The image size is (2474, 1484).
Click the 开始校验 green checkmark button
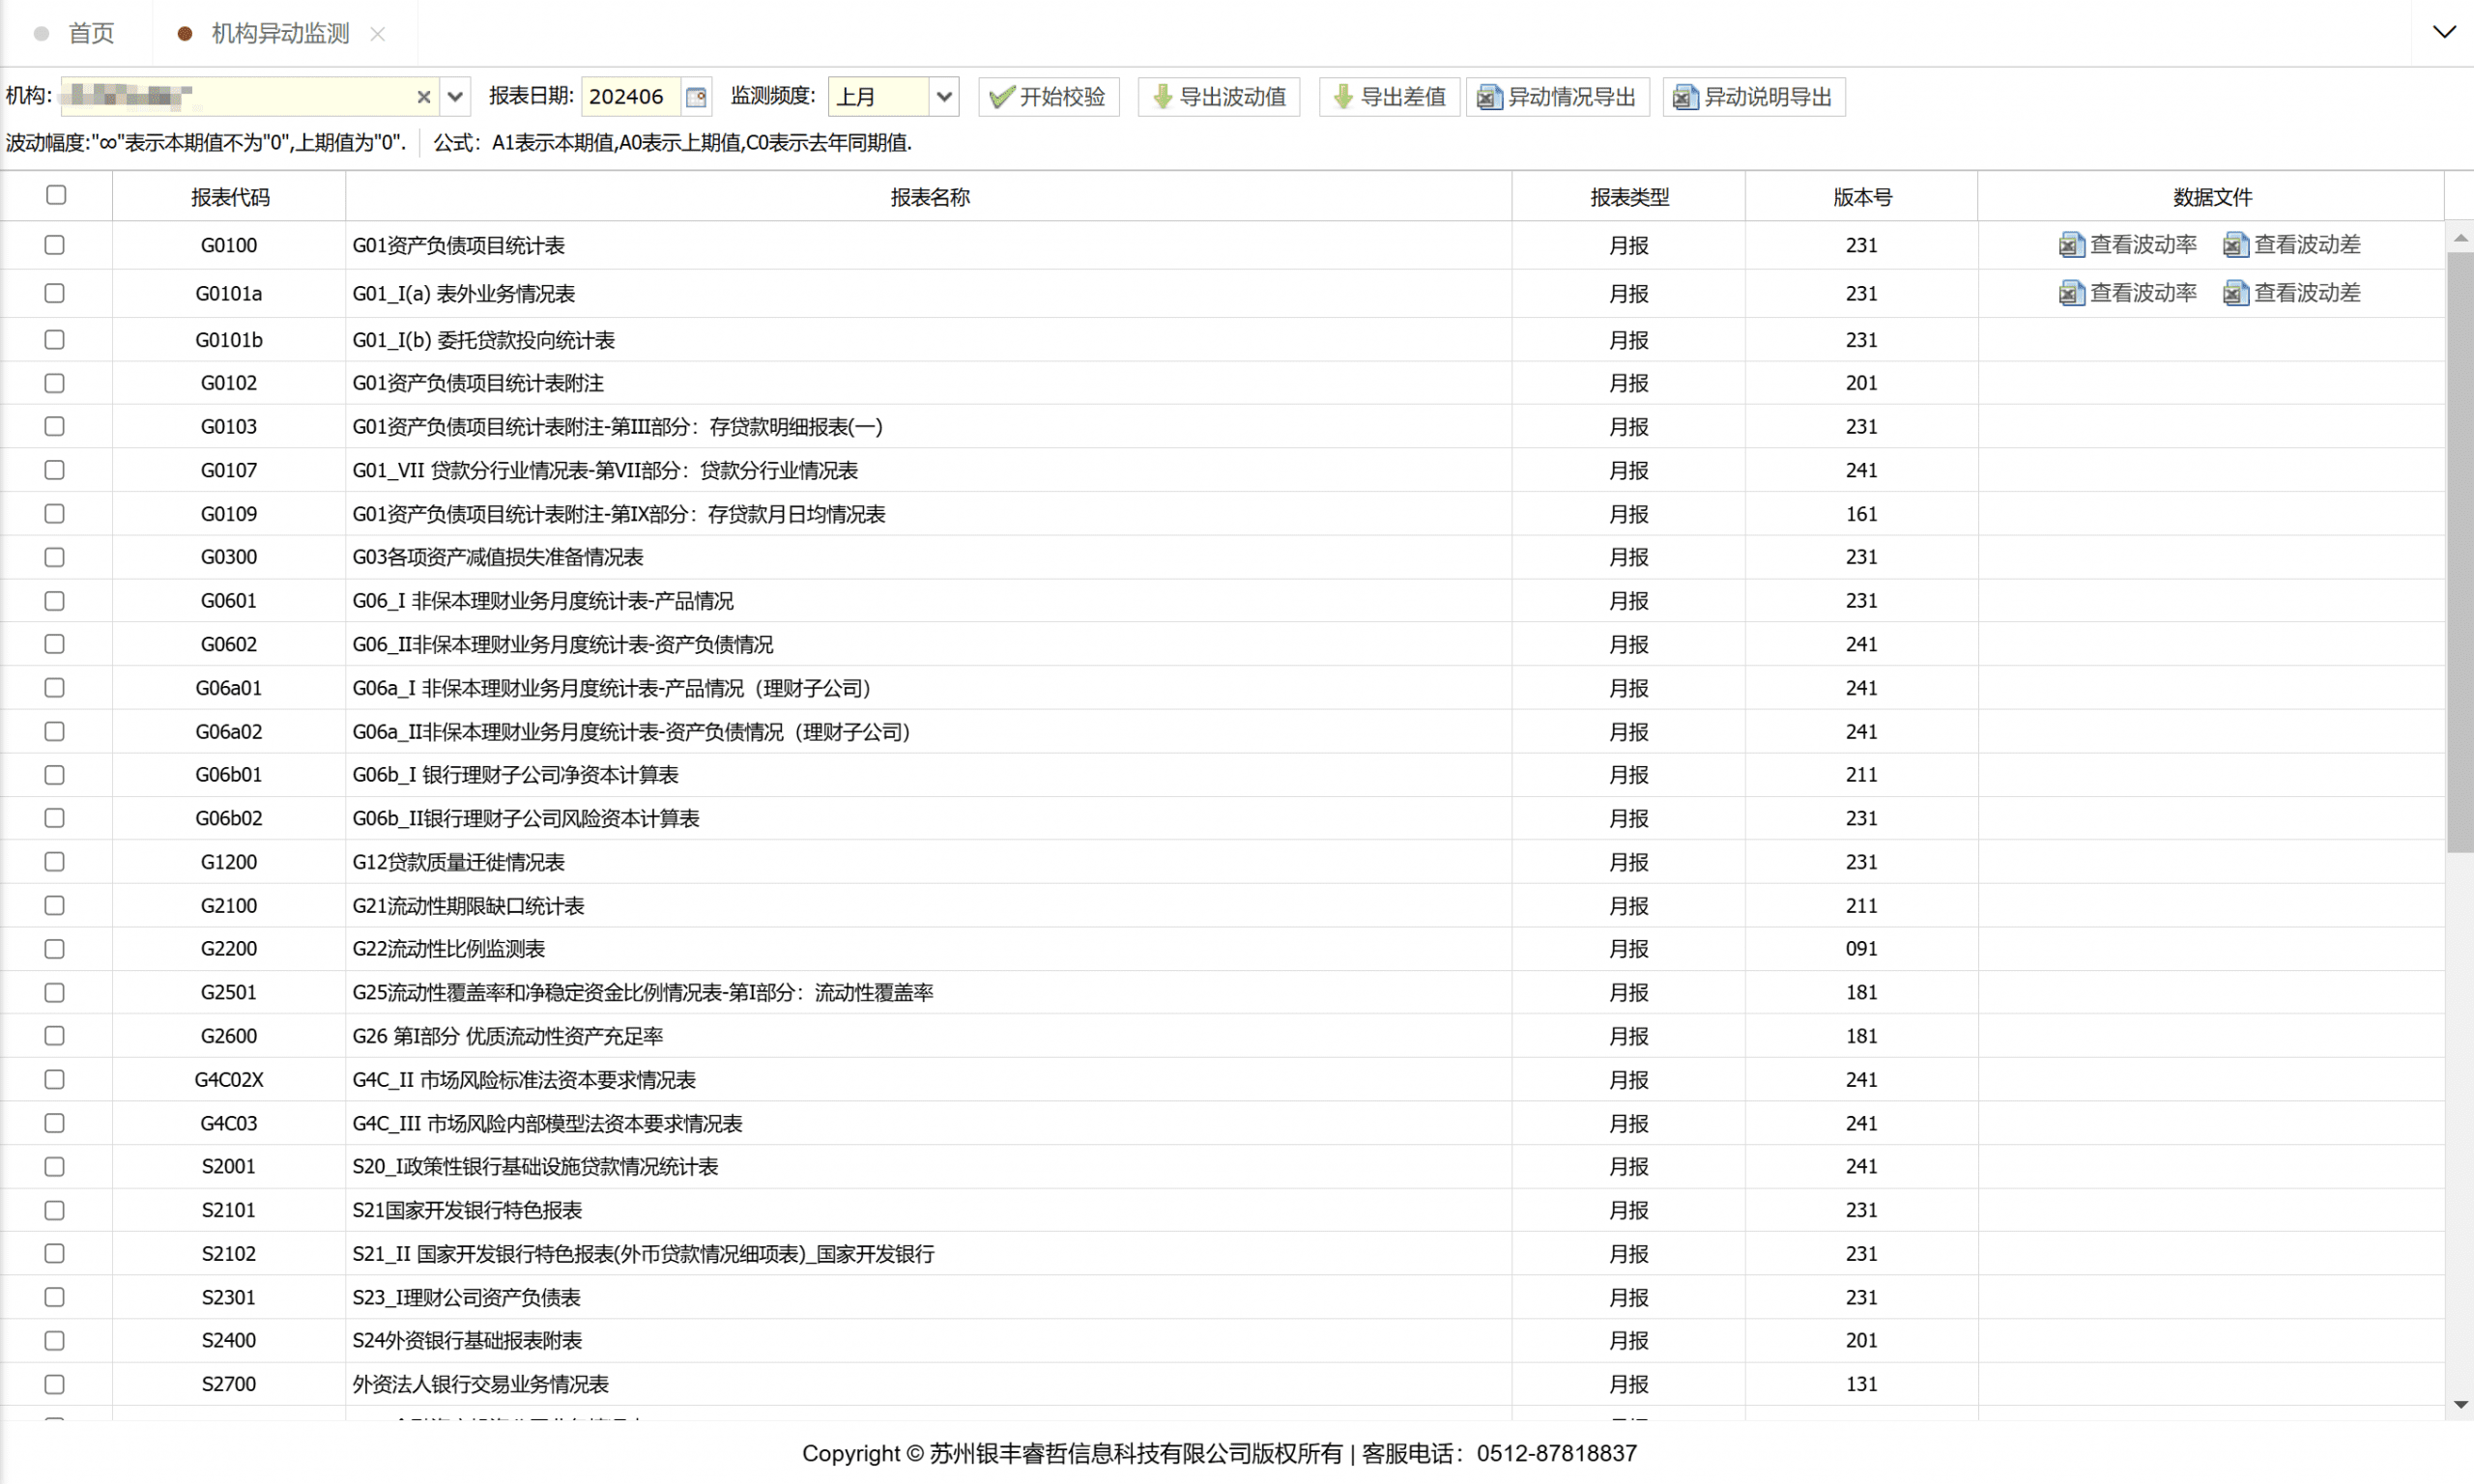click(x=1048, y=97)
